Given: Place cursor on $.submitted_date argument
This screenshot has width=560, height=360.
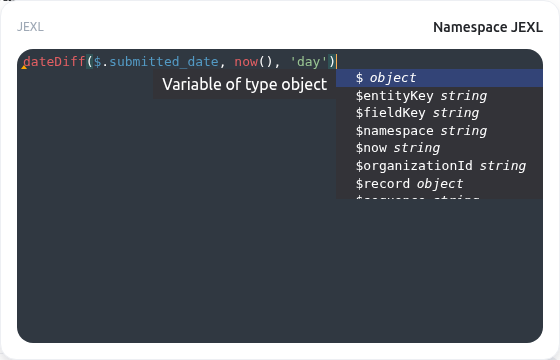Looking at the screenshot, I should [x=156, y=61].
